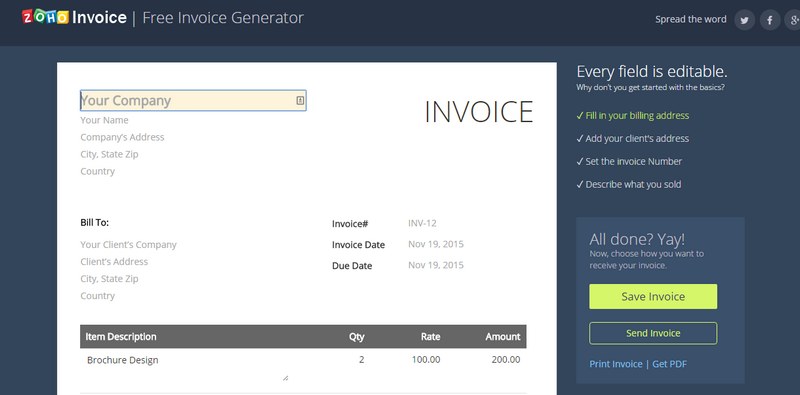The height and width of the screenshot is (395, 800).
Task: Click the 'Free Invoice Generator' heading
Action: pyautogui.click(x=223, y=18)
